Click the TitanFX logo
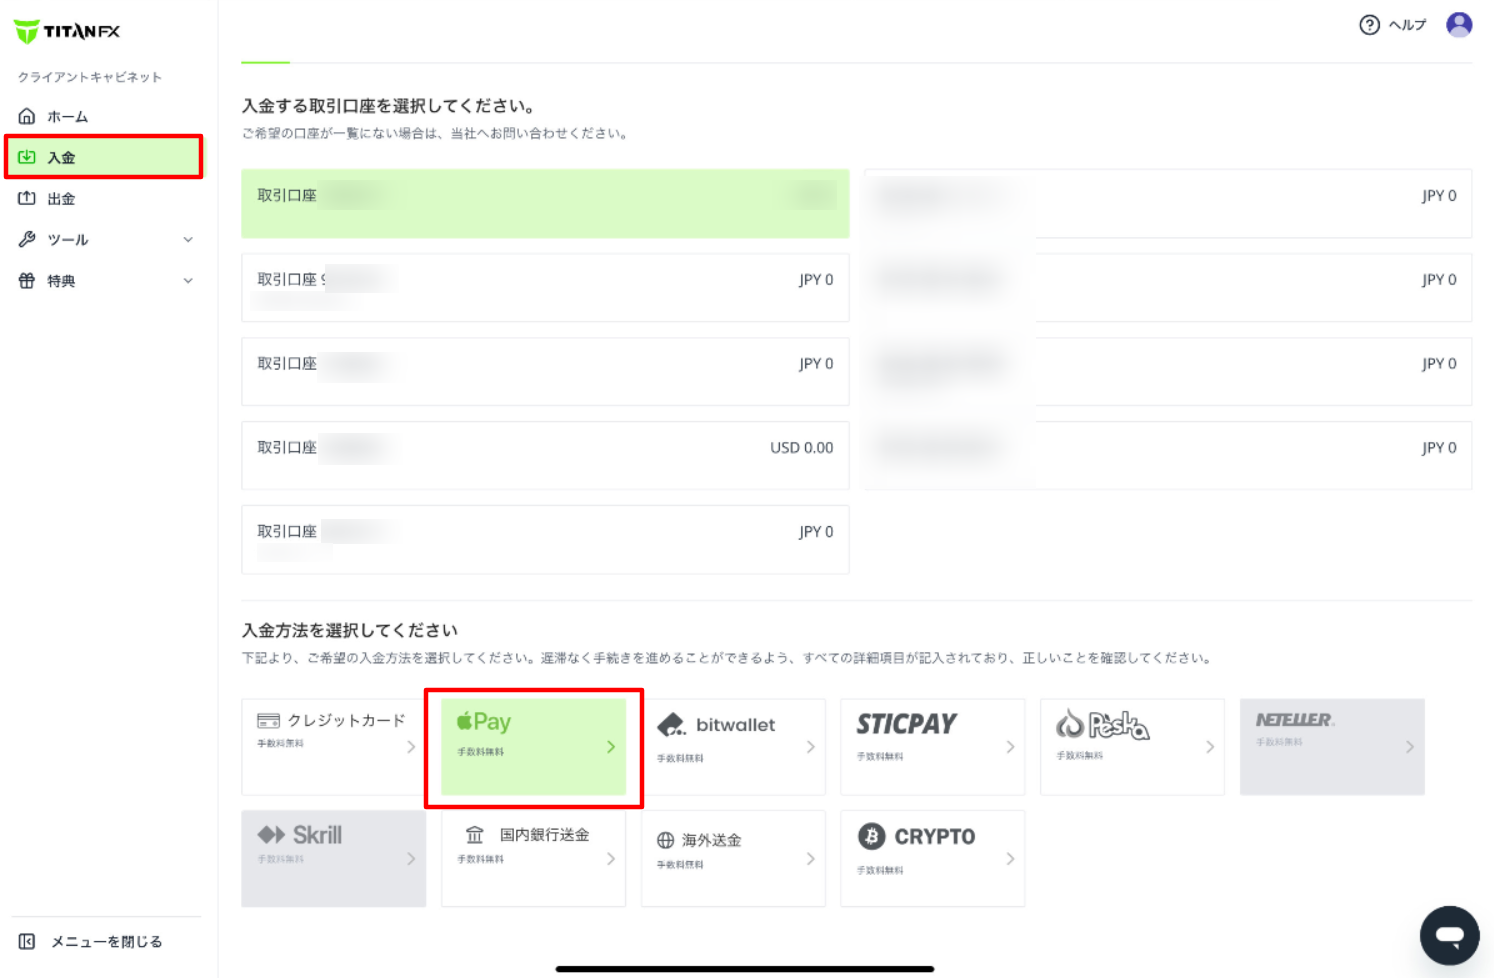The height and width of the screenshot is (978, 1494). pos(67,30)
